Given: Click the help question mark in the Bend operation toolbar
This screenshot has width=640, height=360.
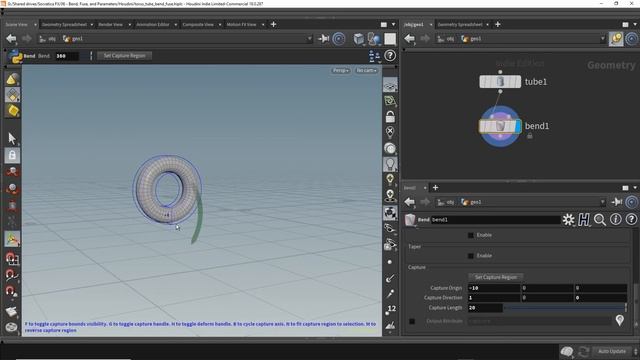Looking at the screenshot, I should point(390,56).
